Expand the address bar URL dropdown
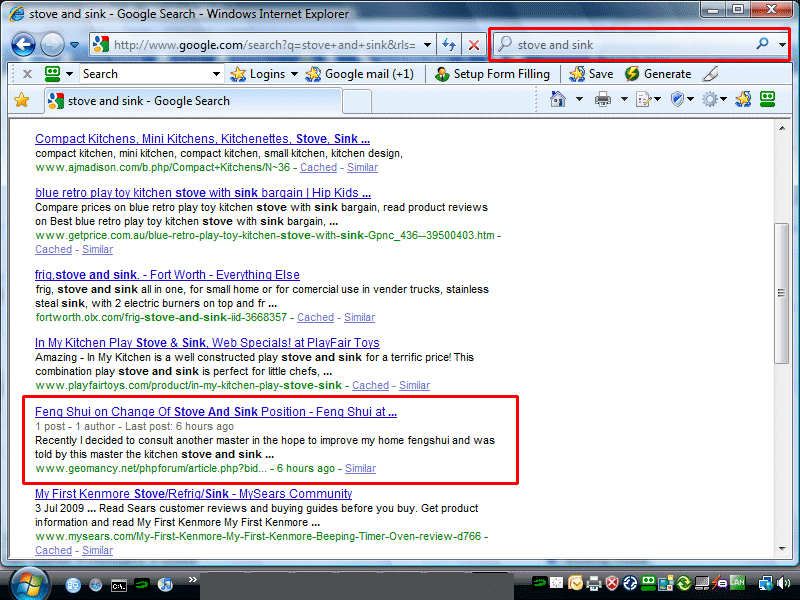The width and height of the screenshot is (800, 600). [427, 45]
